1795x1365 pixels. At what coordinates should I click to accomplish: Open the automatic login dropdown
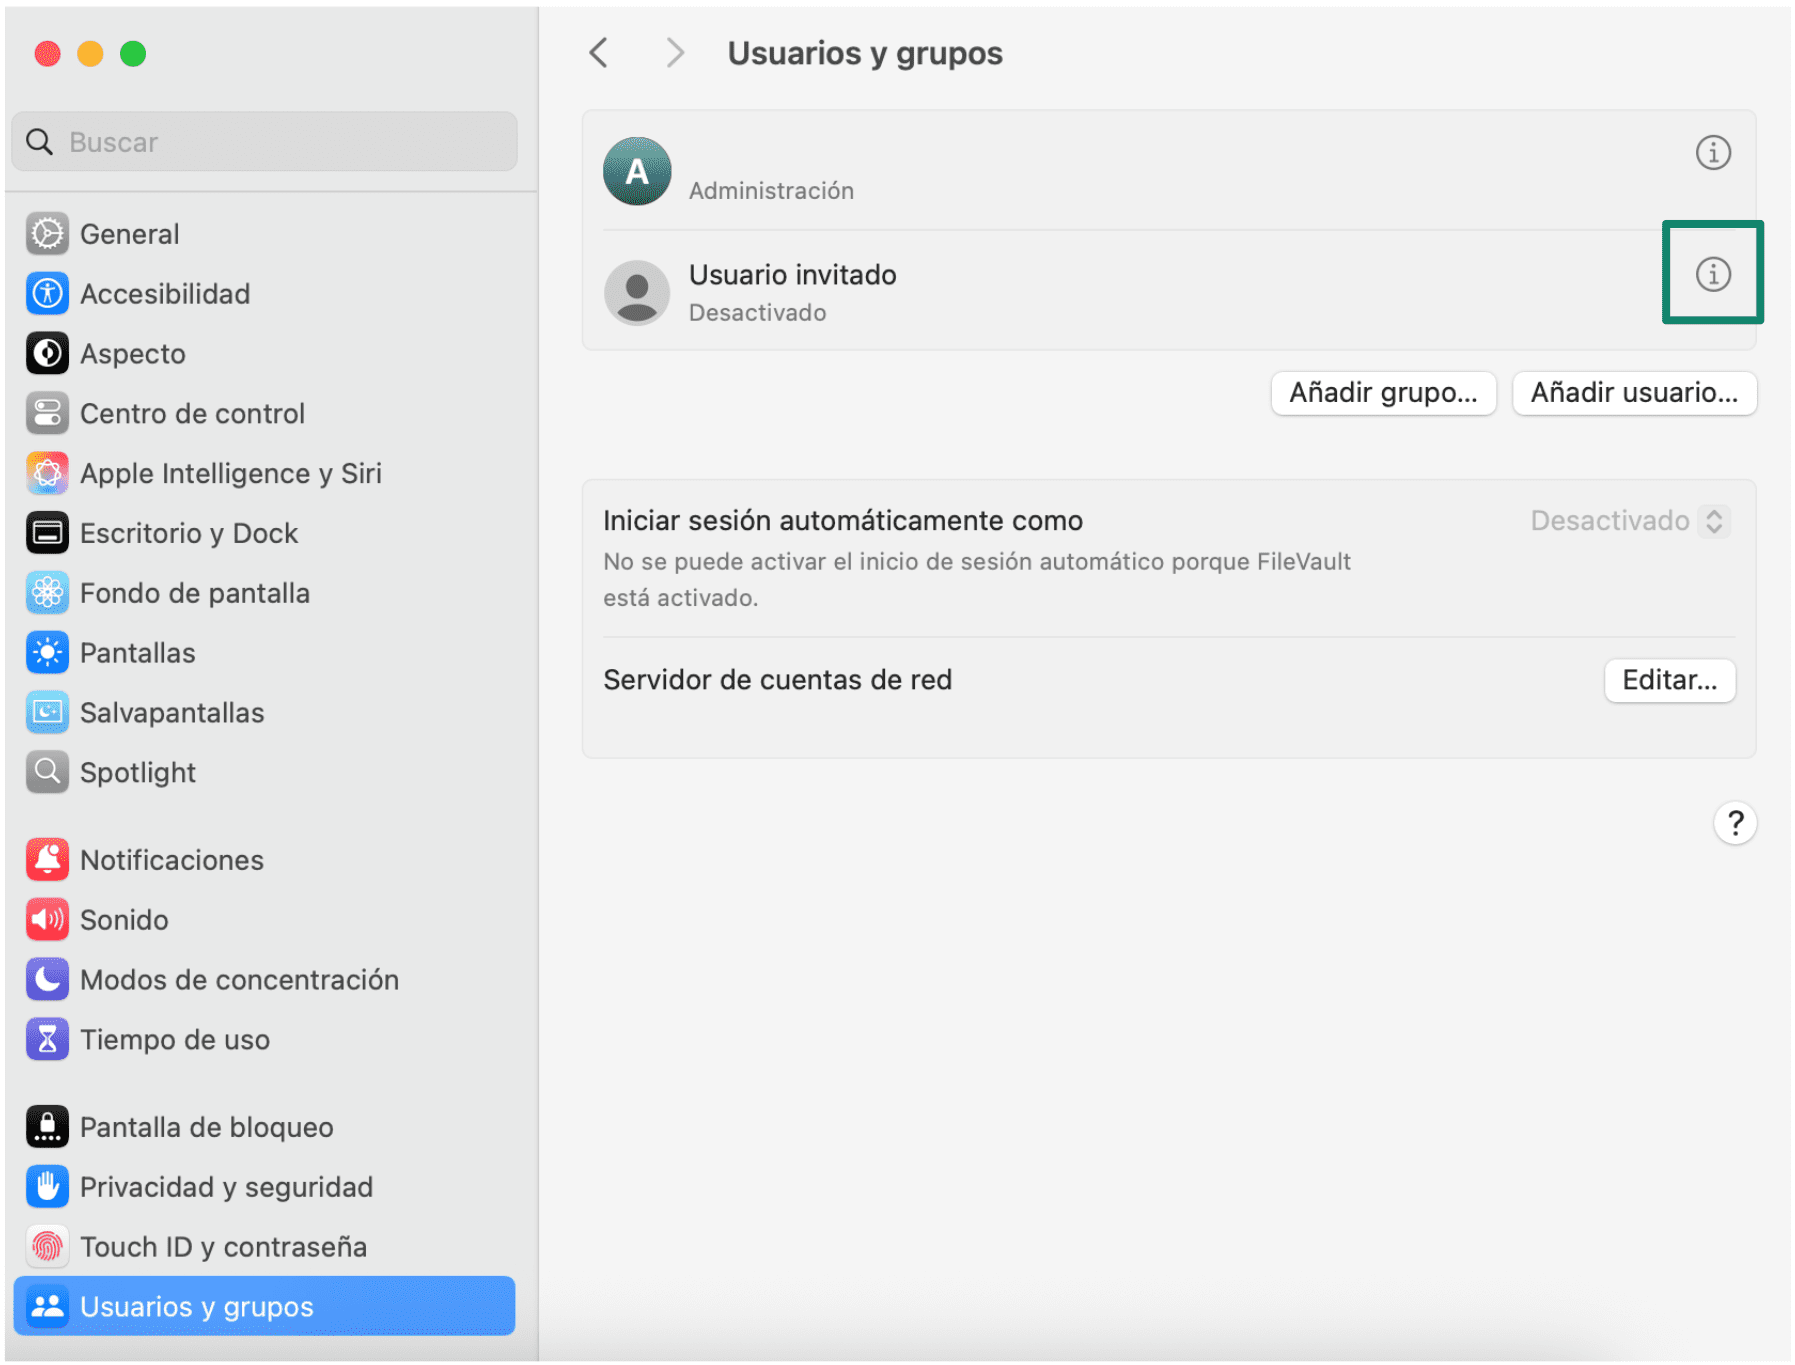click(x=1627, y=520)
